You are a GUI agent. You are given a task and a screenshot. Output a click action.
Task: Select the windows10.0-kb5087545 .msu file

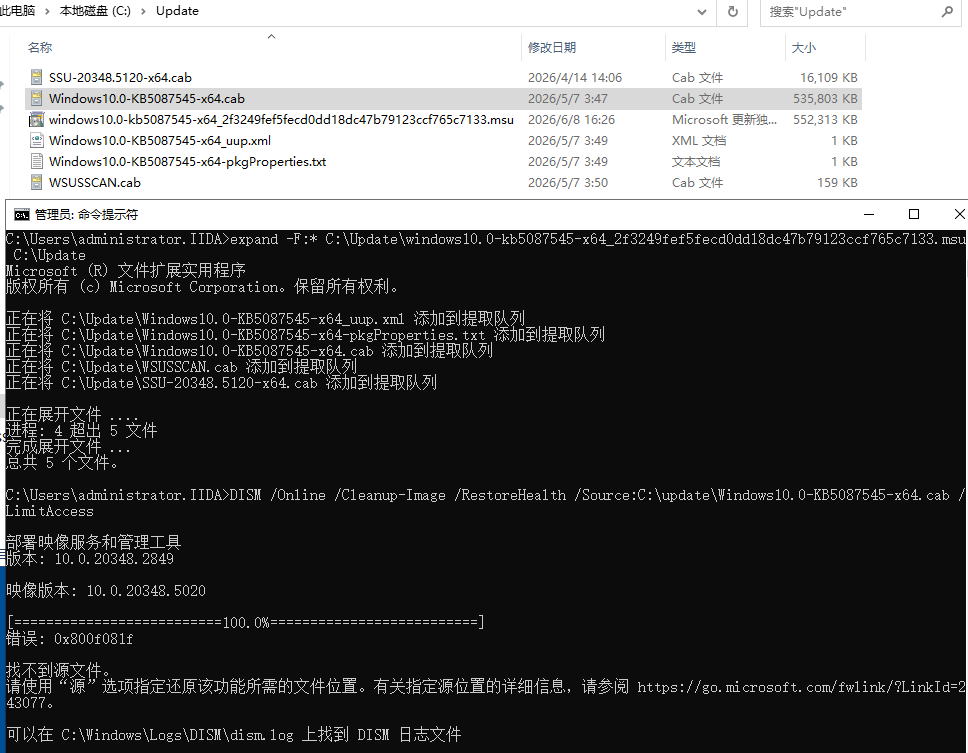click(x=281, y=119)
